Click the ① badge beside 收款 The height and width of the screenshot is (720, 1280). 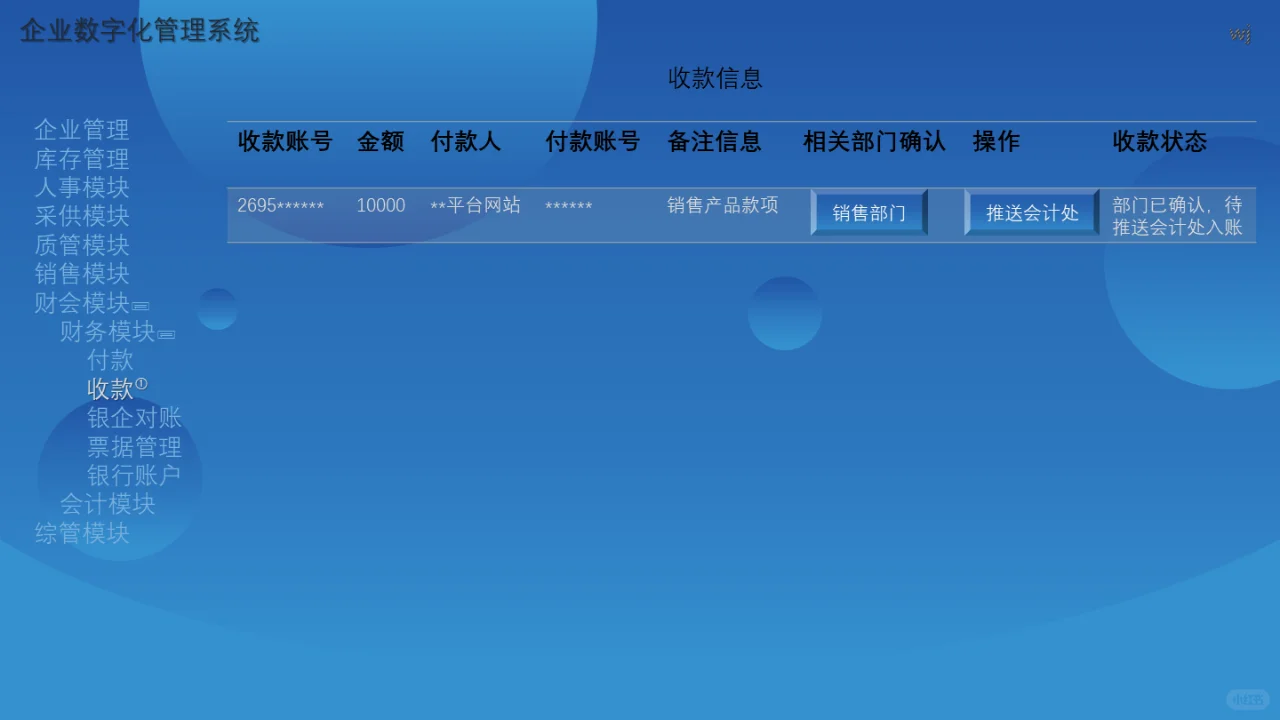[x=141, y=384]
